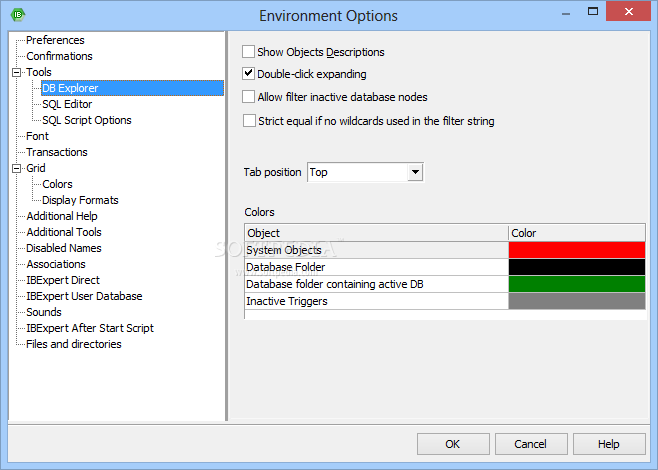This screenshot has width=658, height=470.
Task: Select Additional Tools in the tree
Action: click(64, 232)
